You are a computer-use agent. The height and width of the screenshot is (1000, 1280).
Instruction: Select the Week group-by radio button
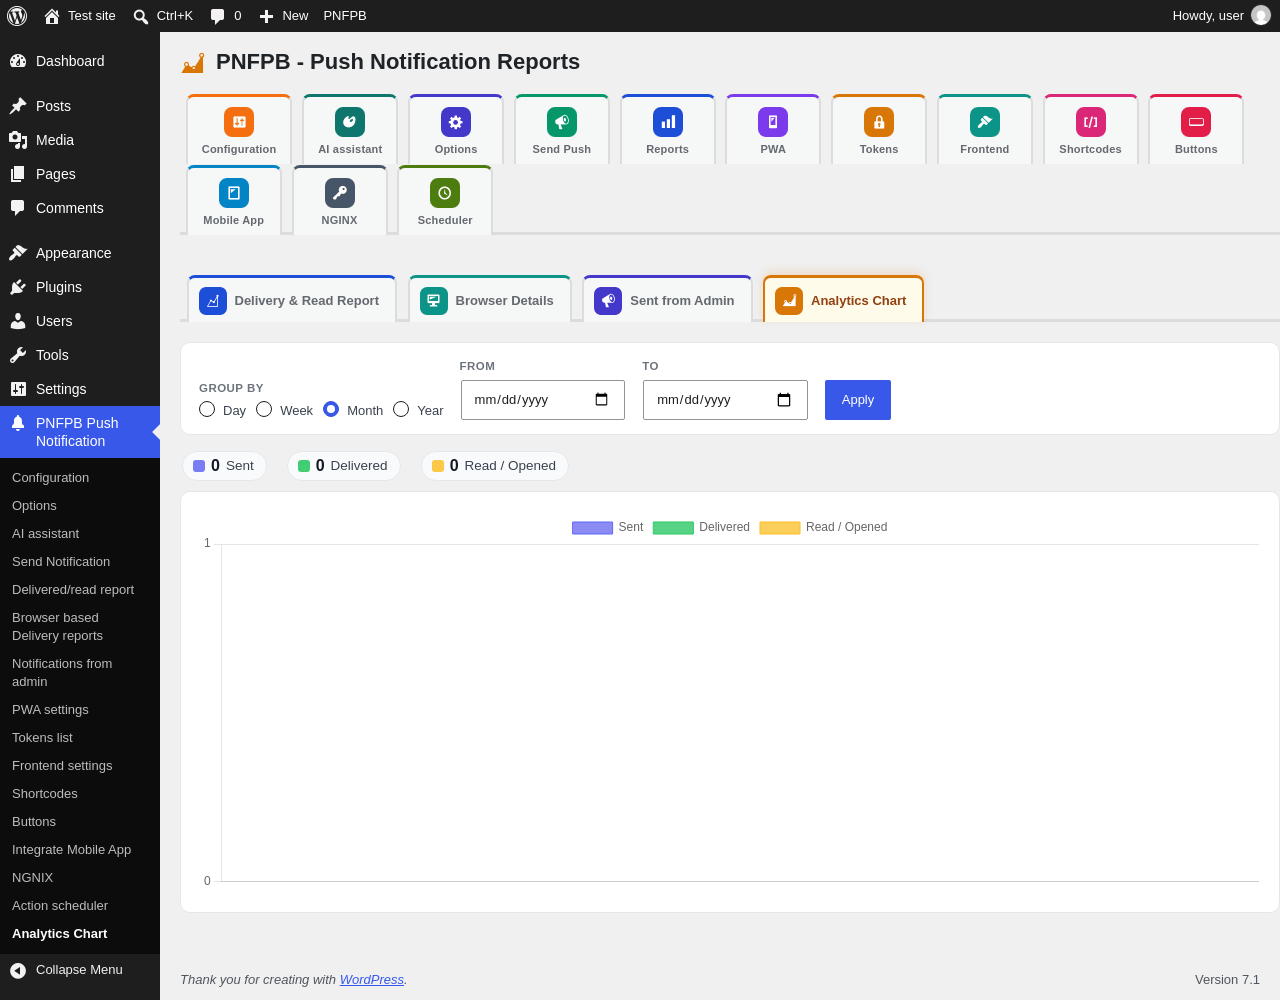[x=264, y=409]
